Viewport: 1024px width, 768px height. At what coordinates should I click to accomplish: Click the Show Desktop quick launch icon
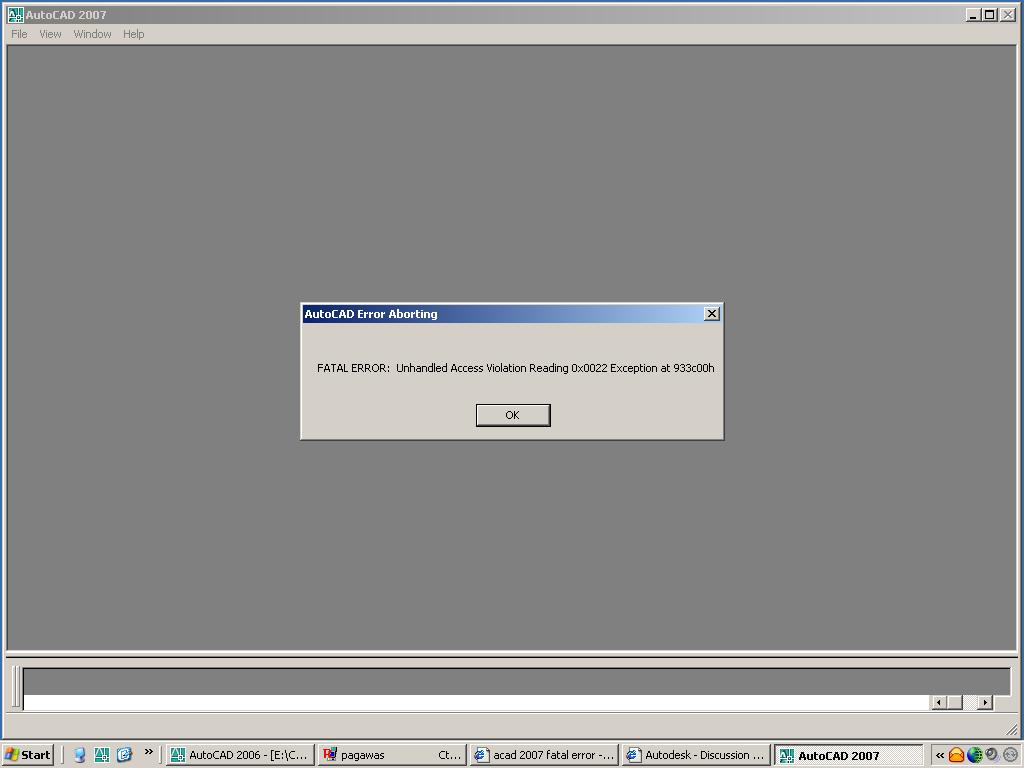click(80, 755)
